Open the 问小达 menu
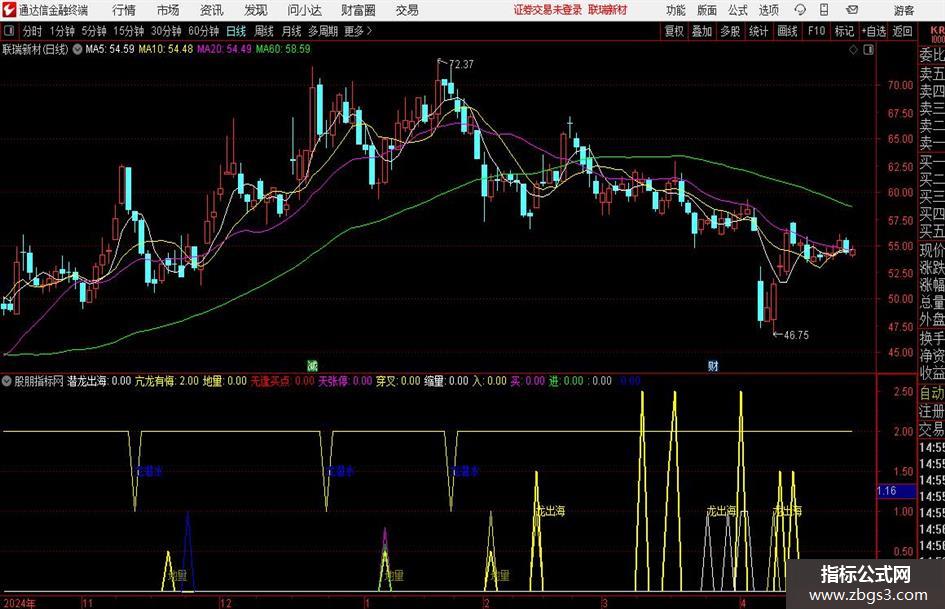Viewport: 945px width, 609px height. click(x=304, y=10)
